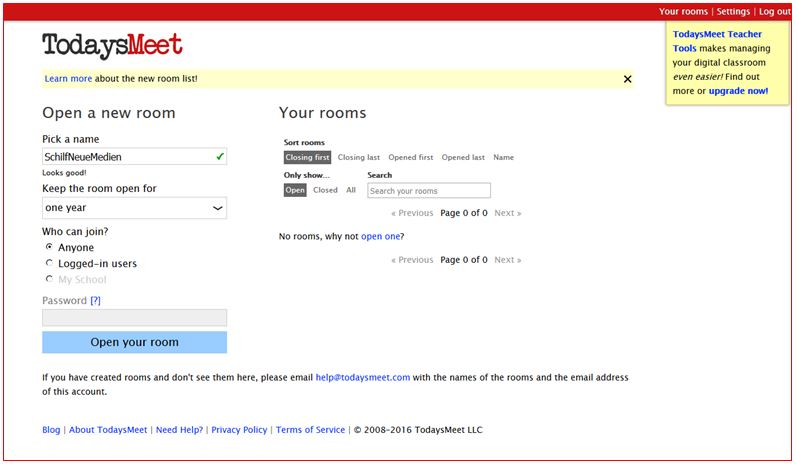Click the Password input field
Image resolution: width=797 pixels, height=464 pixels.
[x=134, y=318]
